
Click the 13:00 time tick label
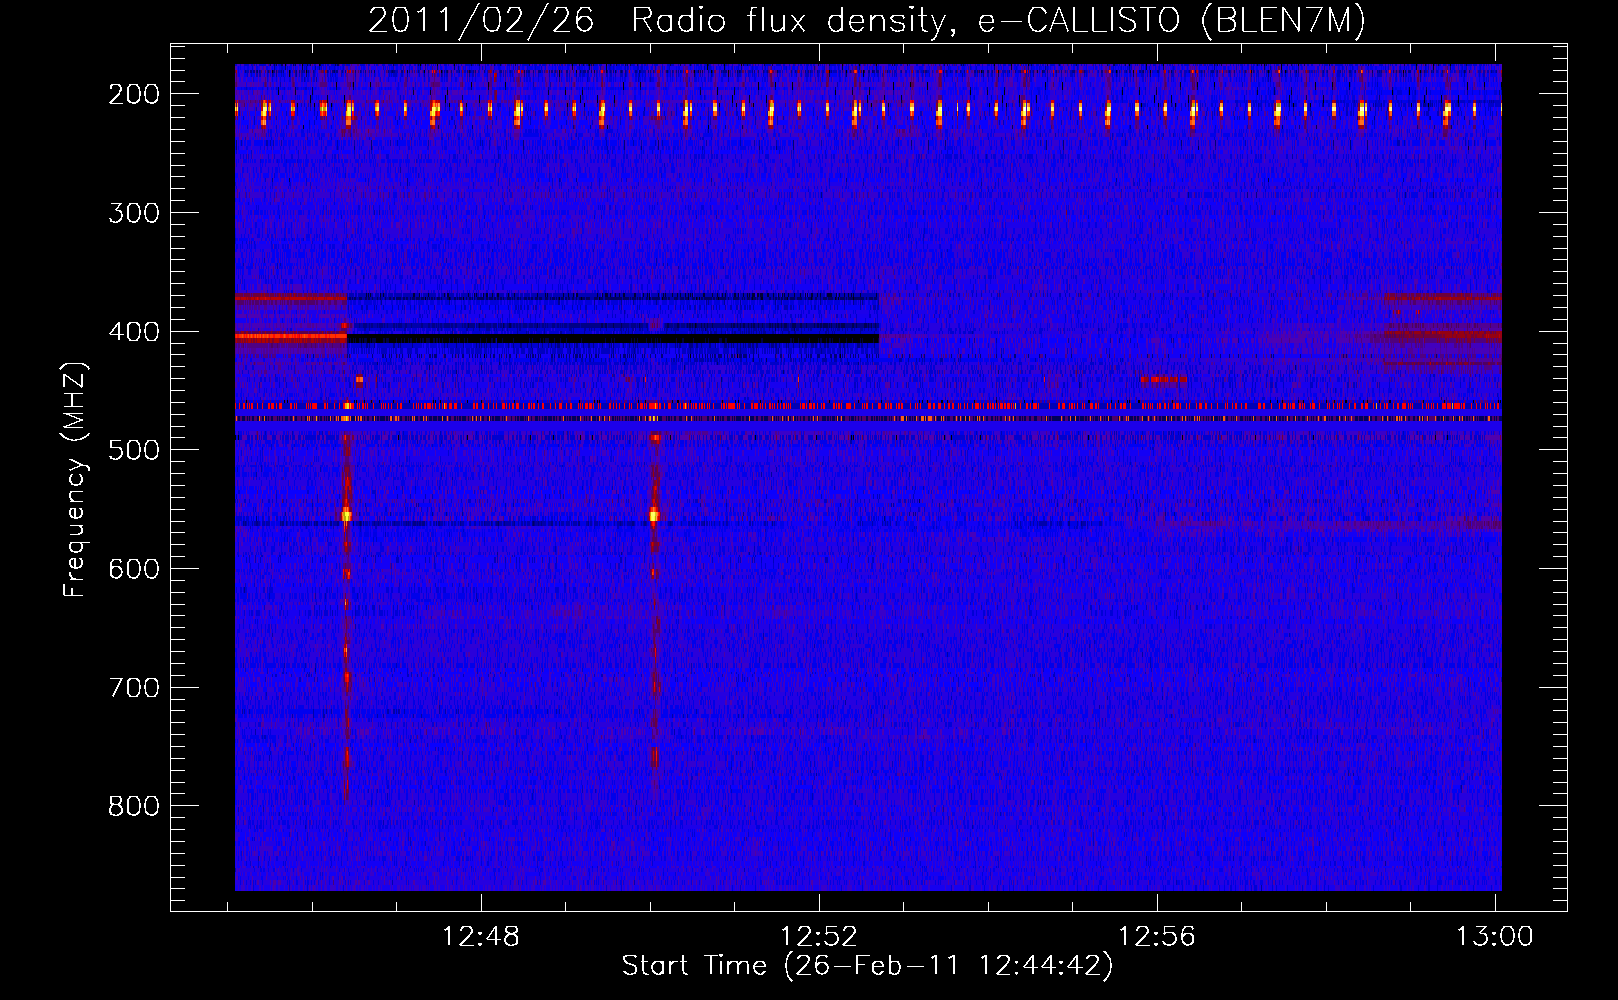tap(1495, 936)
